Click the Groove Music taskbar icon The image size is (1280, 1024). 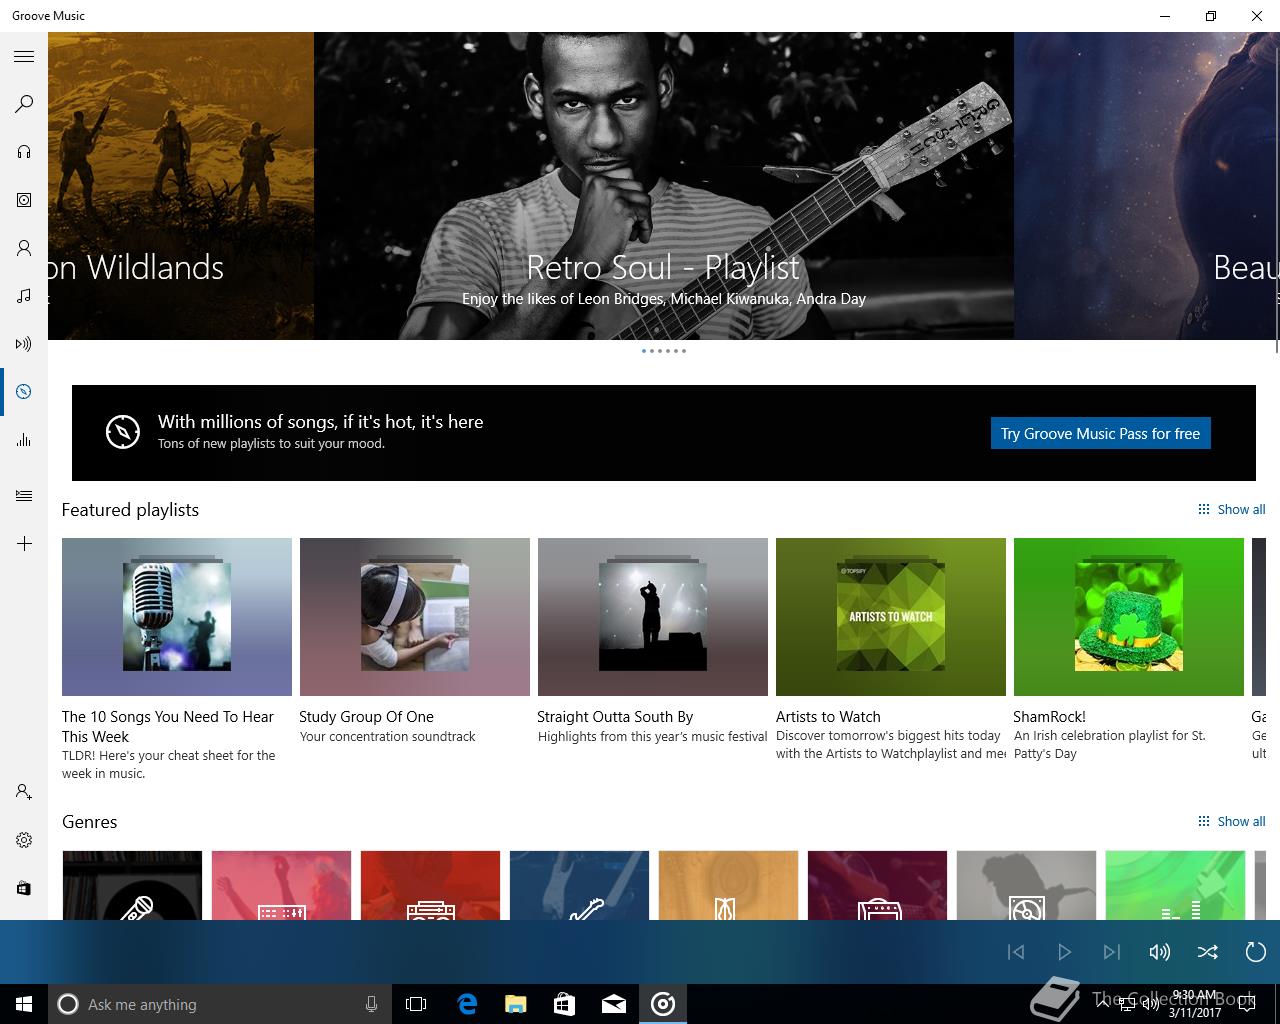click(x=663, y=1004)
